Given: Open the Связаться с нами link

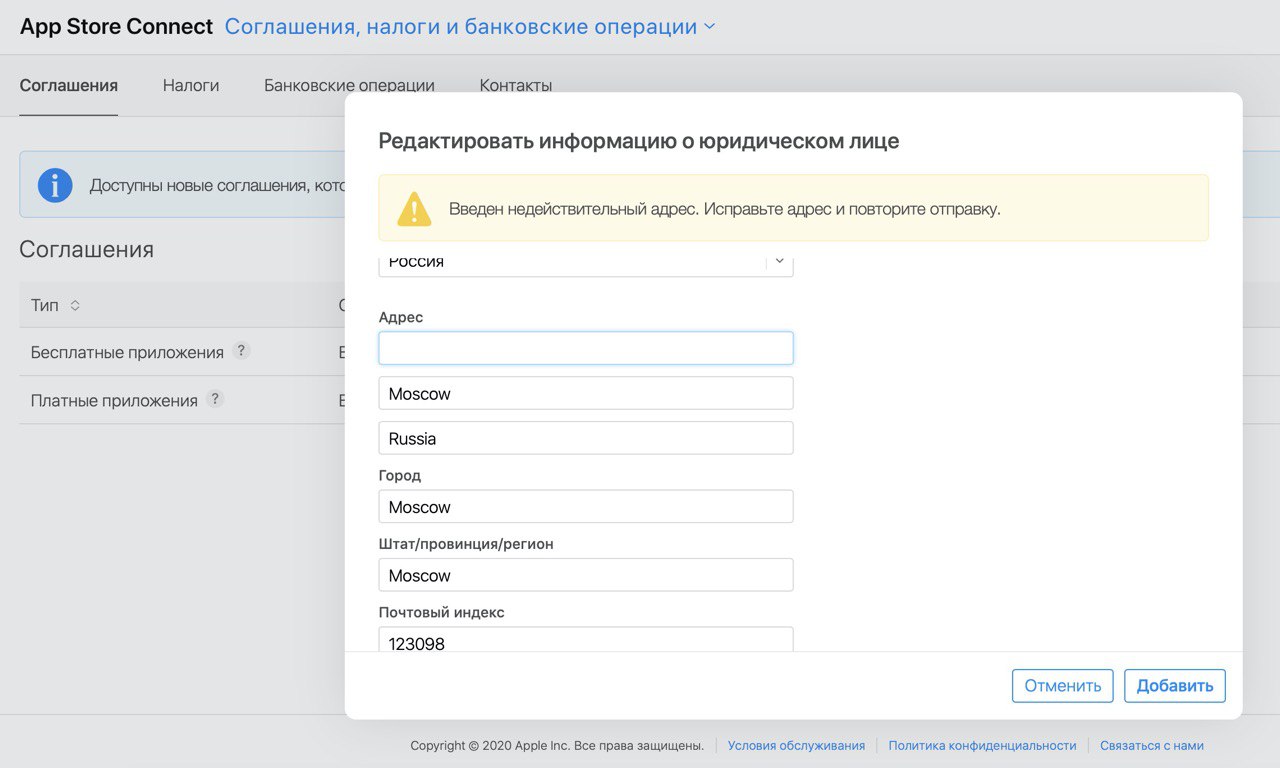Looking at the screenshot, I should pos(1152,745).
